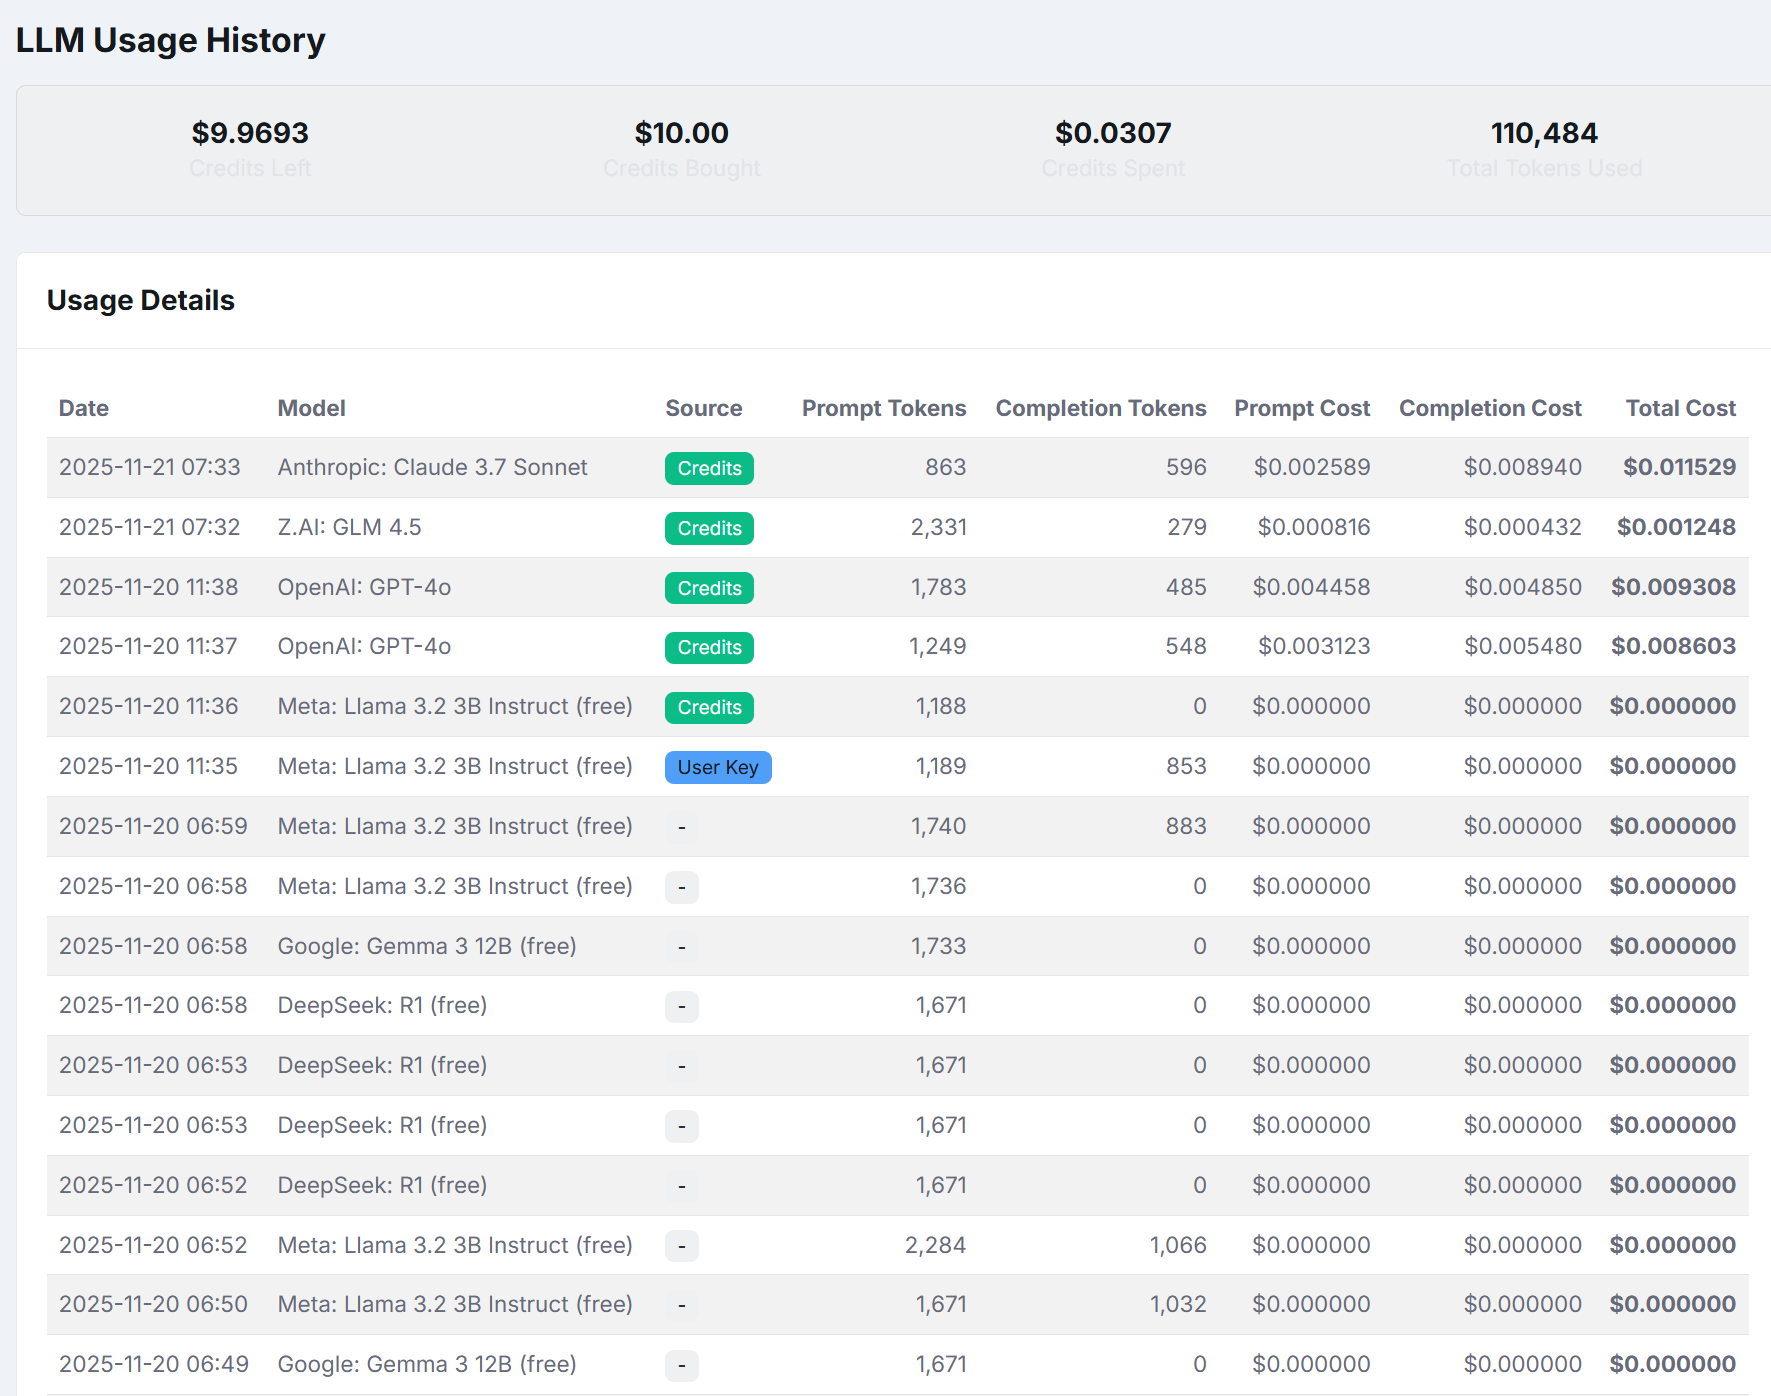This screenshot has height=1396, width=1771.
Task: Click Credits badge on 11:36 Llama row
Action: [x=709, y=707]
